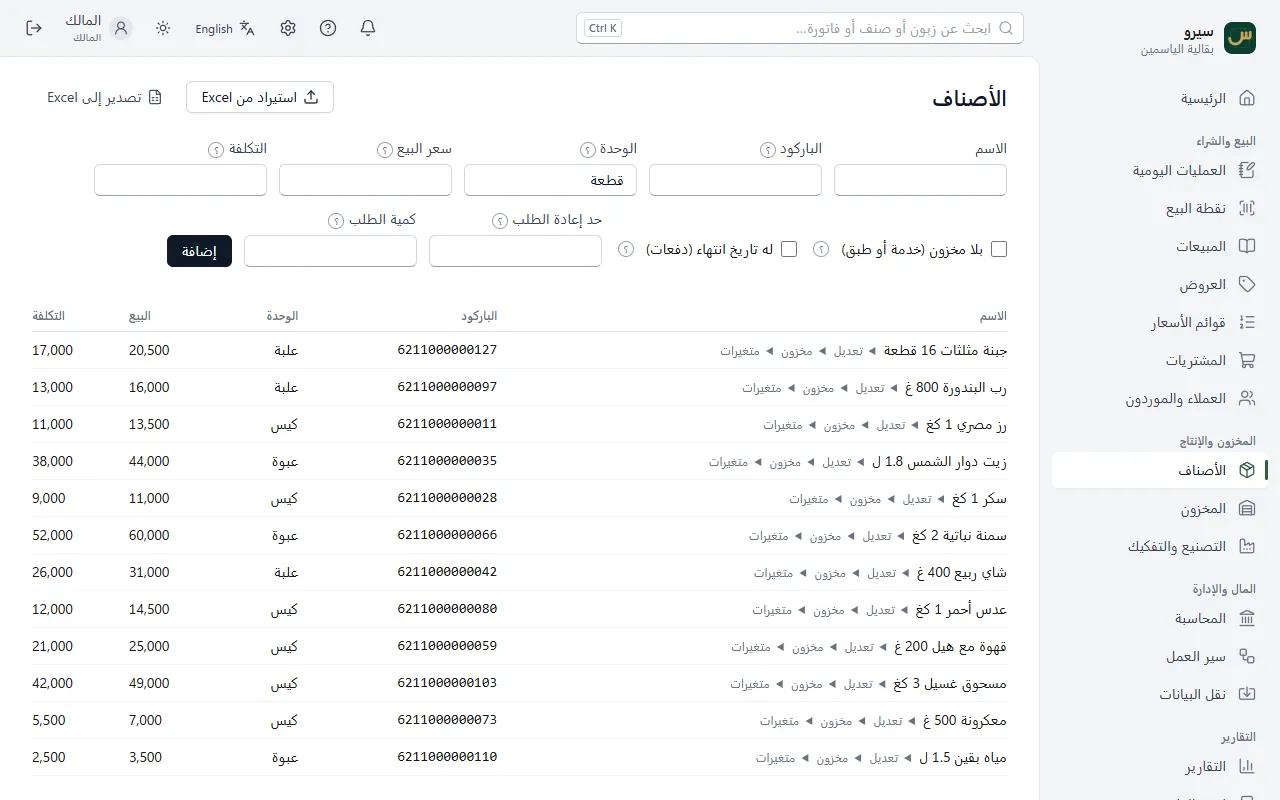Click the سعر البيع input field
This screenshot has height=800, width=1280.
click(365, 180)
